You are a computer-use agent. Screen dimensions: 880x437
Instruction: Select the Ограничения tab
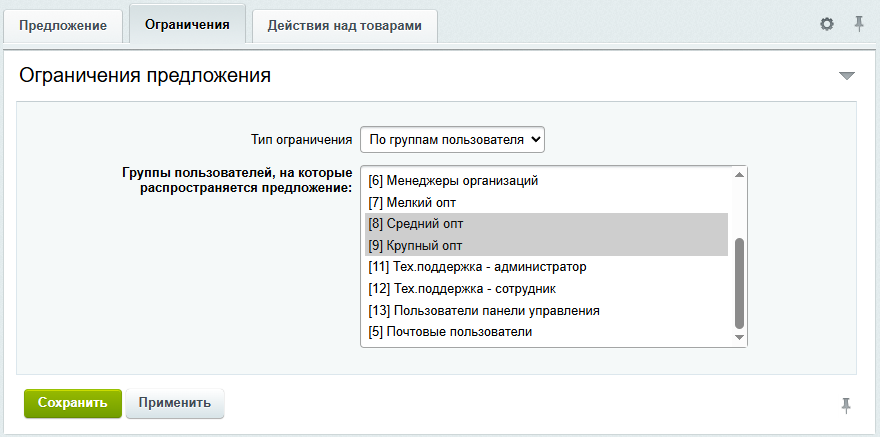187,25
